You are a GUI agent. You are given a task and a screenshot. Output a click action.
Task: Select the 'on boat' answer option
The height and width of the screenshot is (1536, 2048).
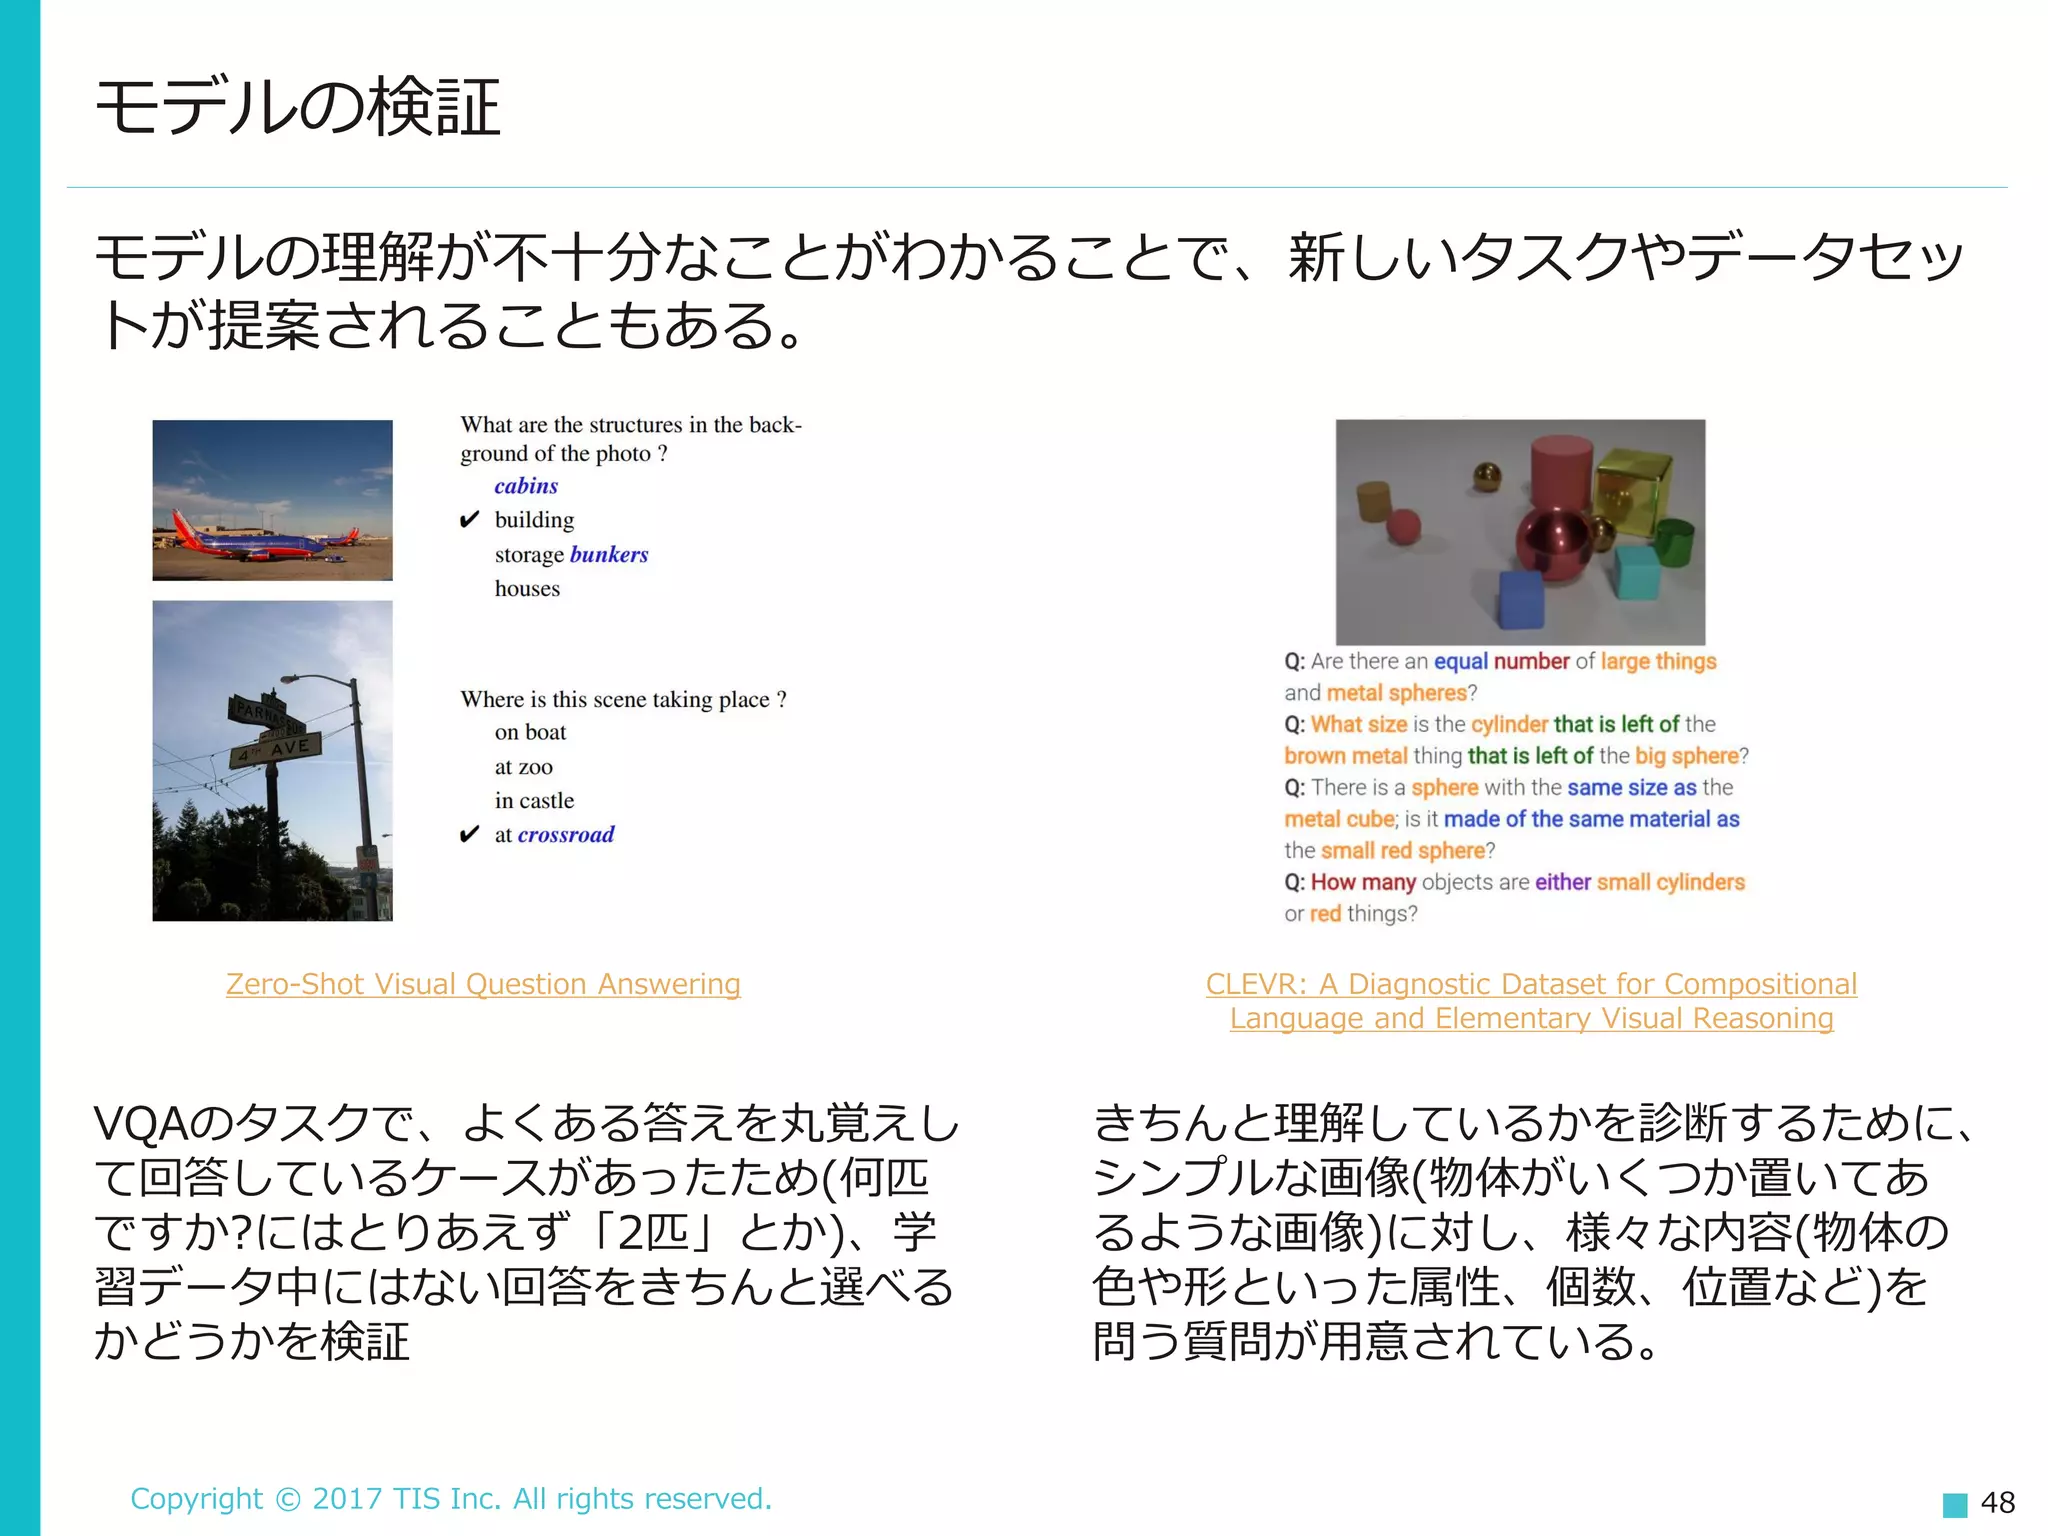point(530,732)
